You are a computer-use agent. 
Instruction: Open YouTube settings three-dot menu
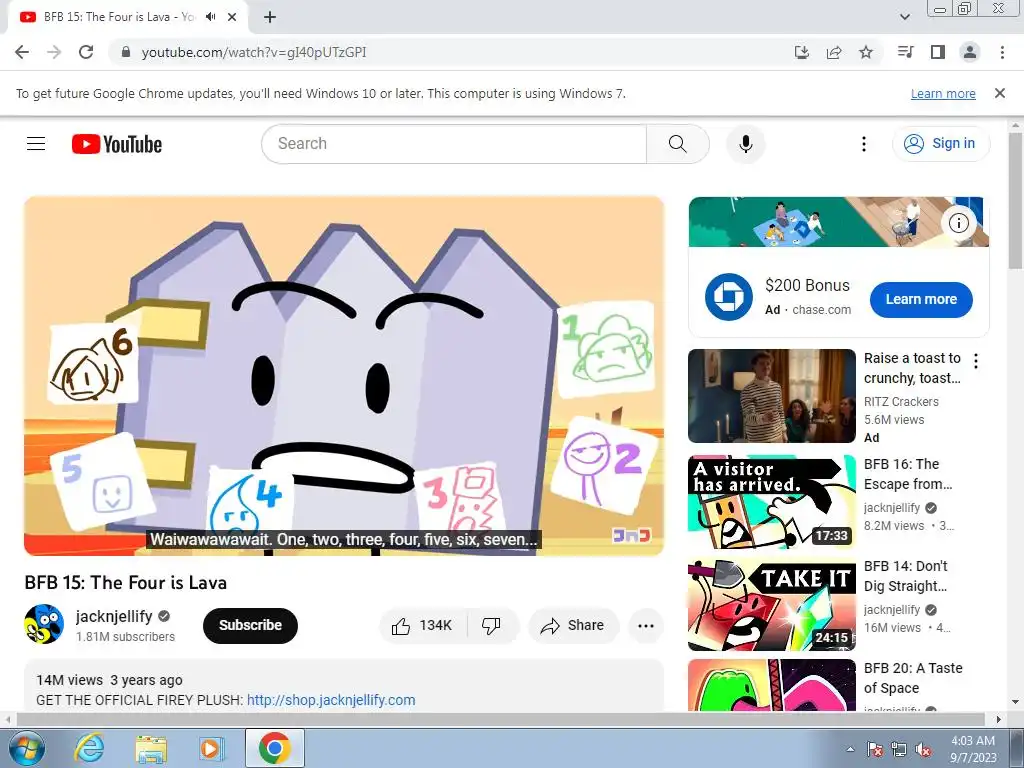click(863, 144)
